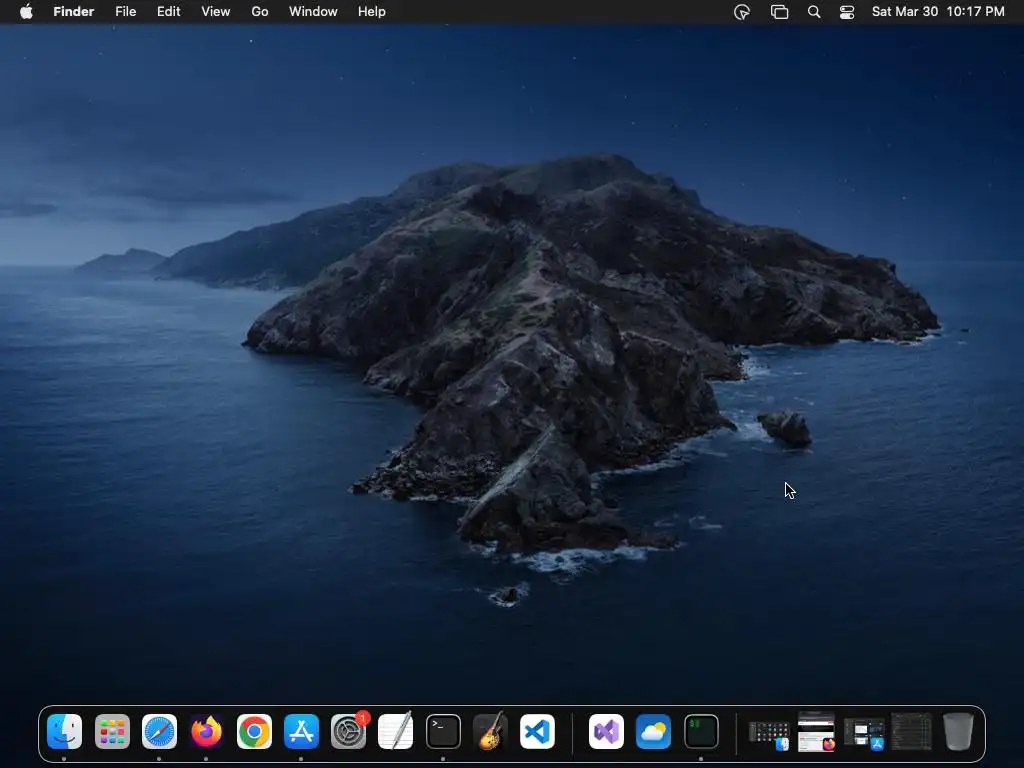Open Control Center in menu bar
This screenshot has width=1024, height=768.
click(x=847, y=12)
